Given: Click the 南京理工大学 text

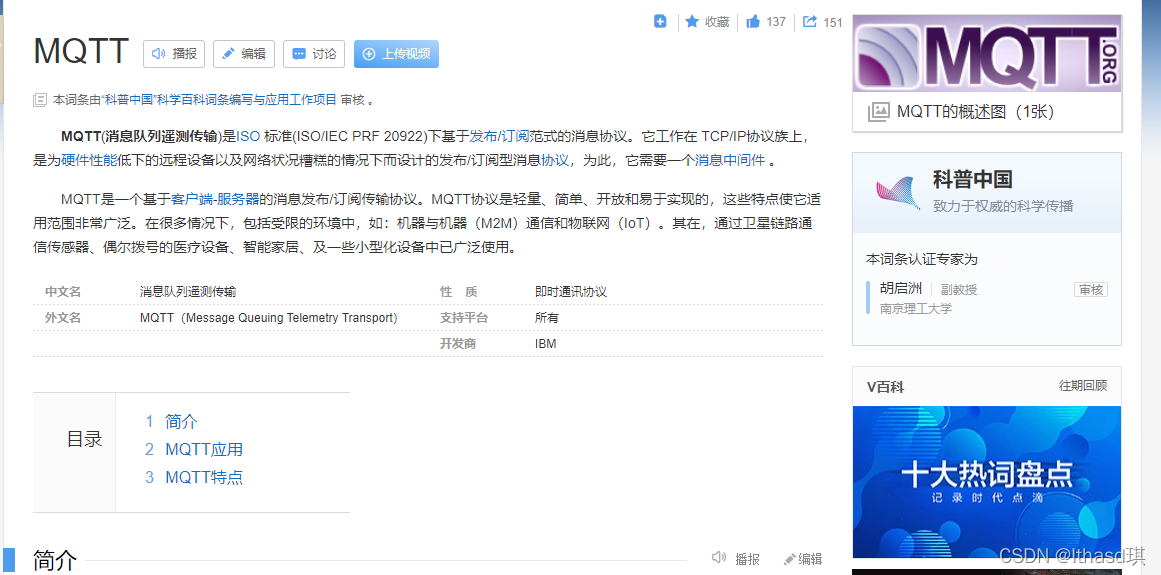Looking at the screenshot, I should coord(915,309).
